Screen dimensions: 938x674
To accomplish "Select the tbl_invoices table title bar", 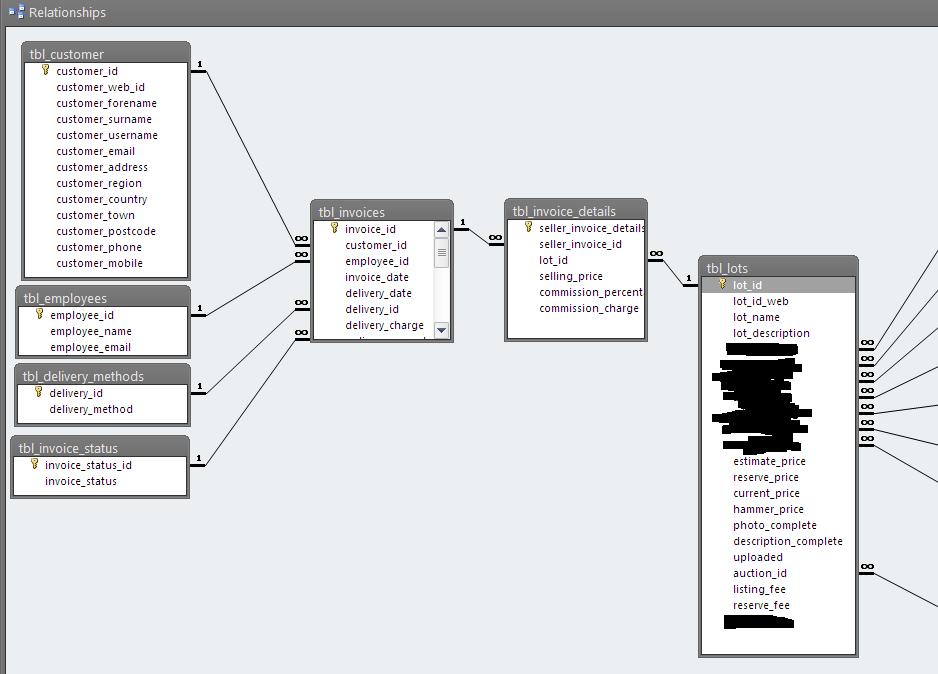I will [382, 212].
